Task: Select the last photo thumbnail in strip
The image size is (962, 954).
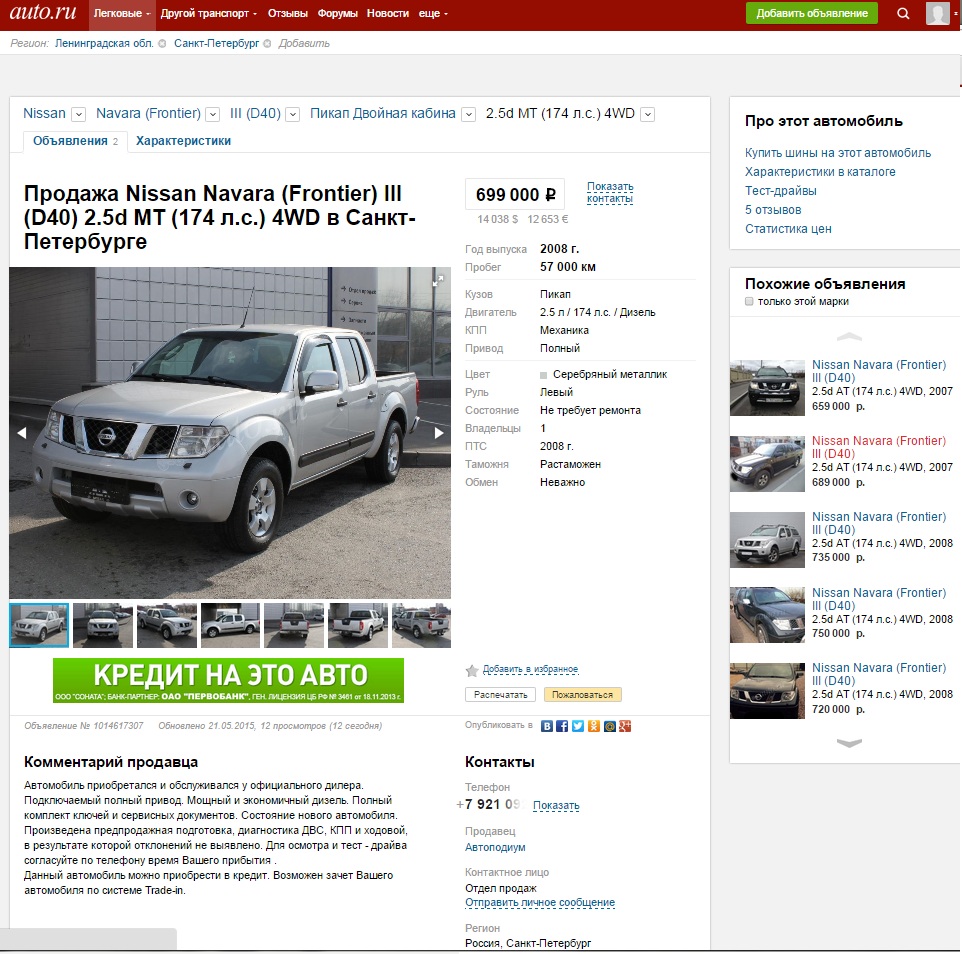Action: point(421,625)
